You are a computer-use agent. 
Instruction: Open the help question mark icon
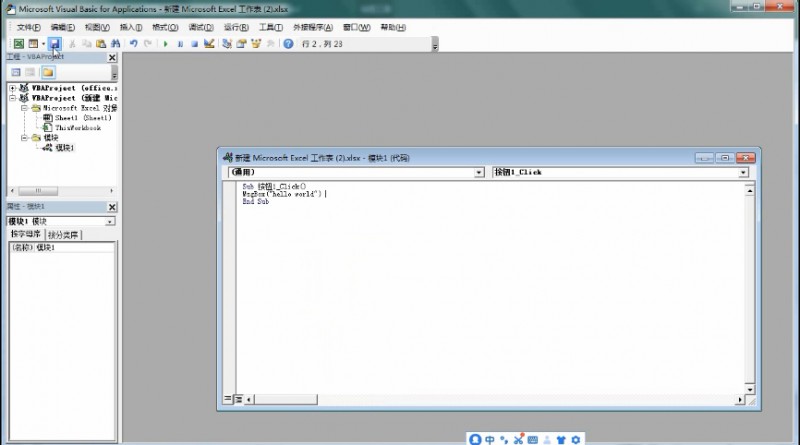pos(288,44)
